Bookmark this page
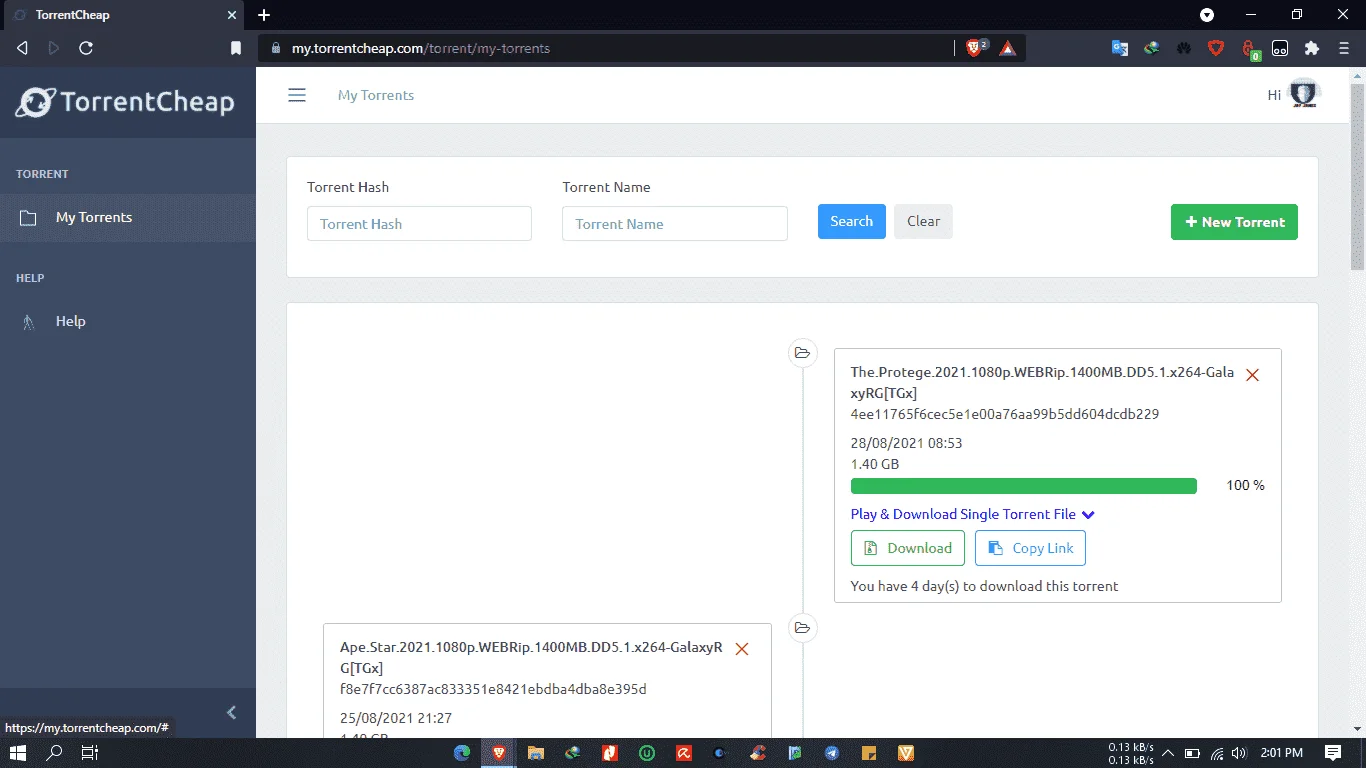The height and width of the screenshot is (768, 1366). [x=236, y=48]
